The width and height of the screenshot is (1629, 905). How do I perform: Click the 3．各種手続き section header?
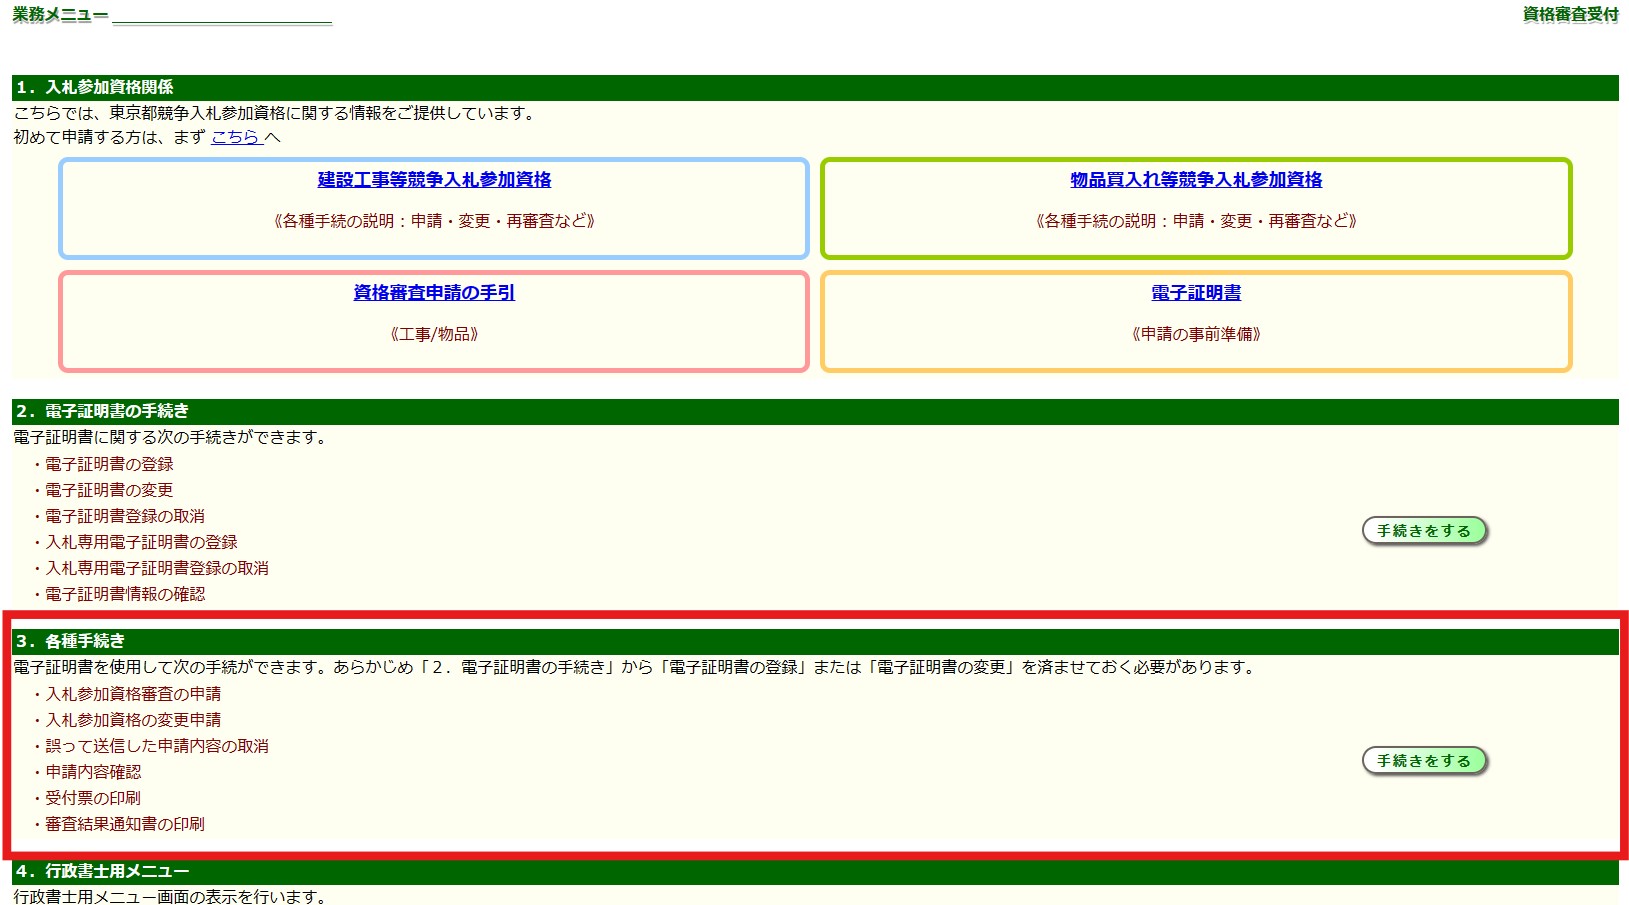tap(815, 642)
